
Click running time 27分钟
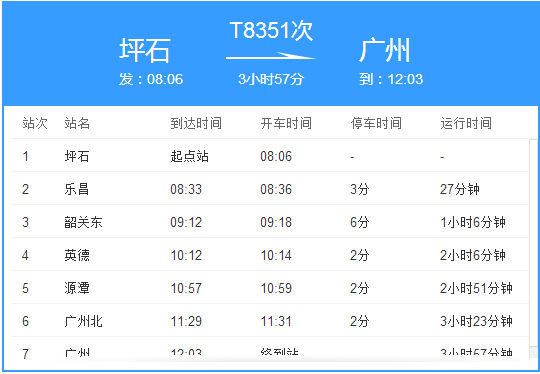pos(460,189)
